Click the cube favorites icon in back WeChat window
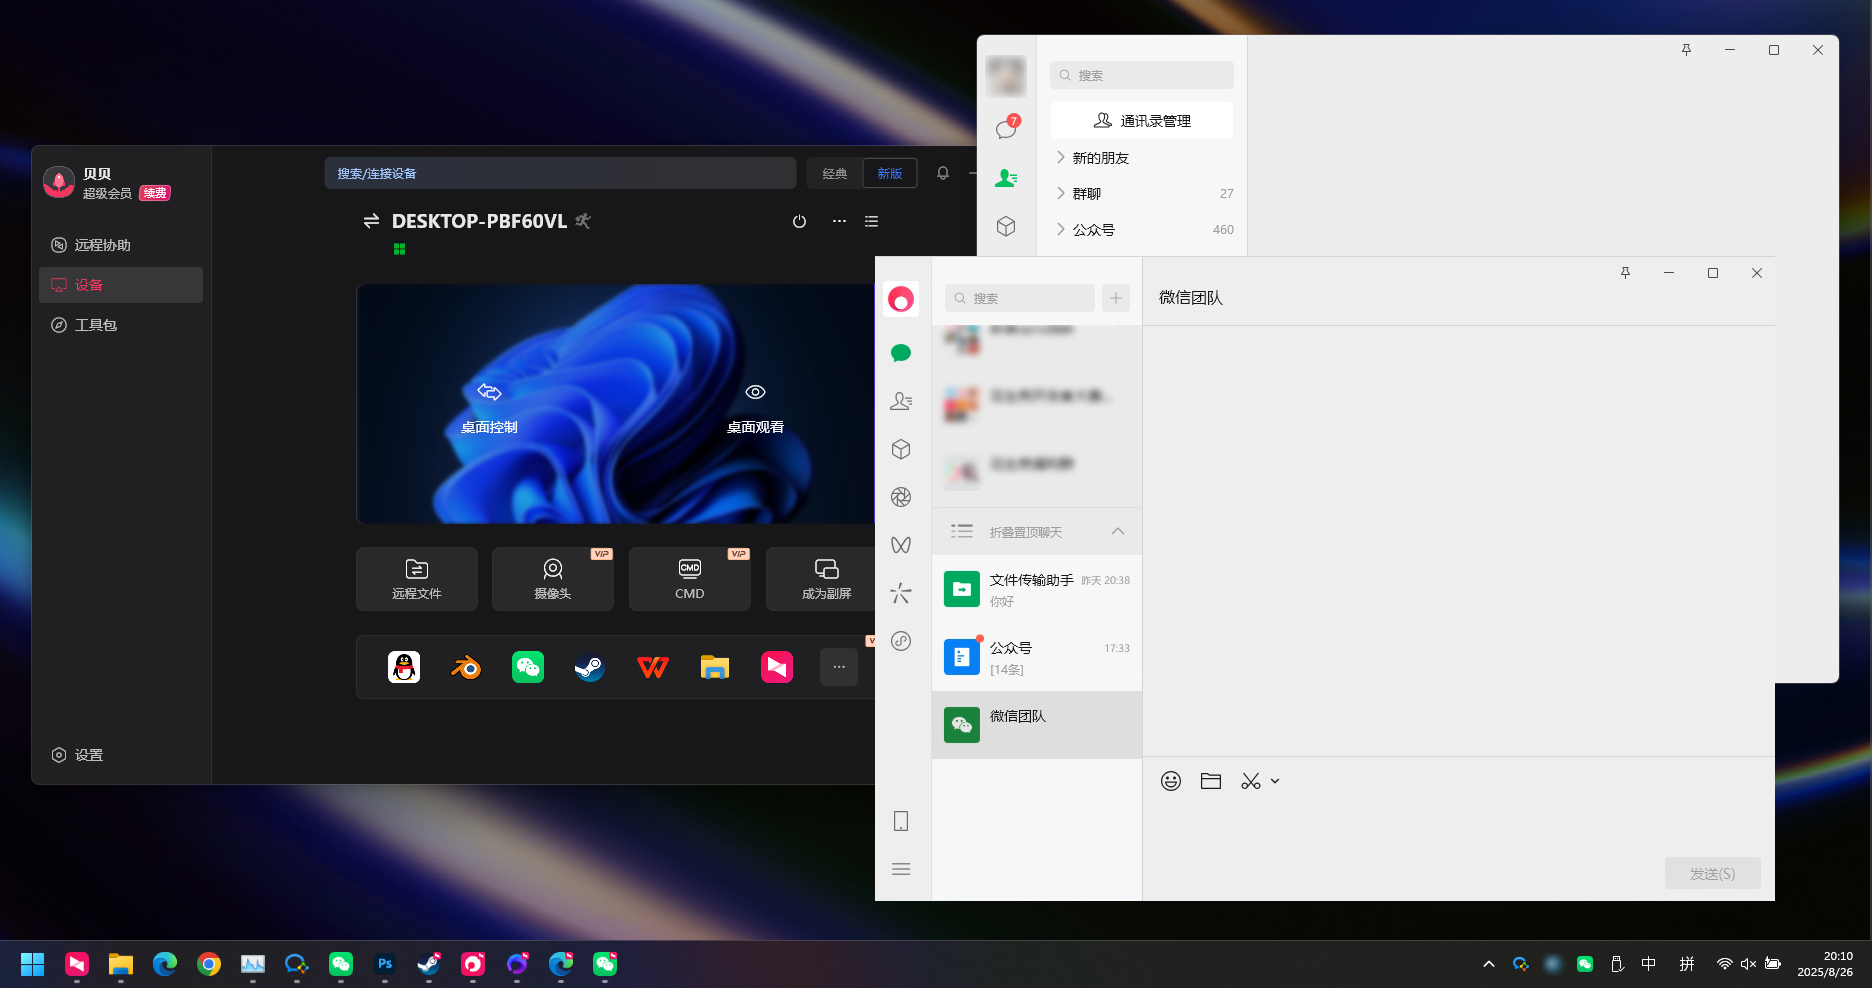 coord(1006,226)
